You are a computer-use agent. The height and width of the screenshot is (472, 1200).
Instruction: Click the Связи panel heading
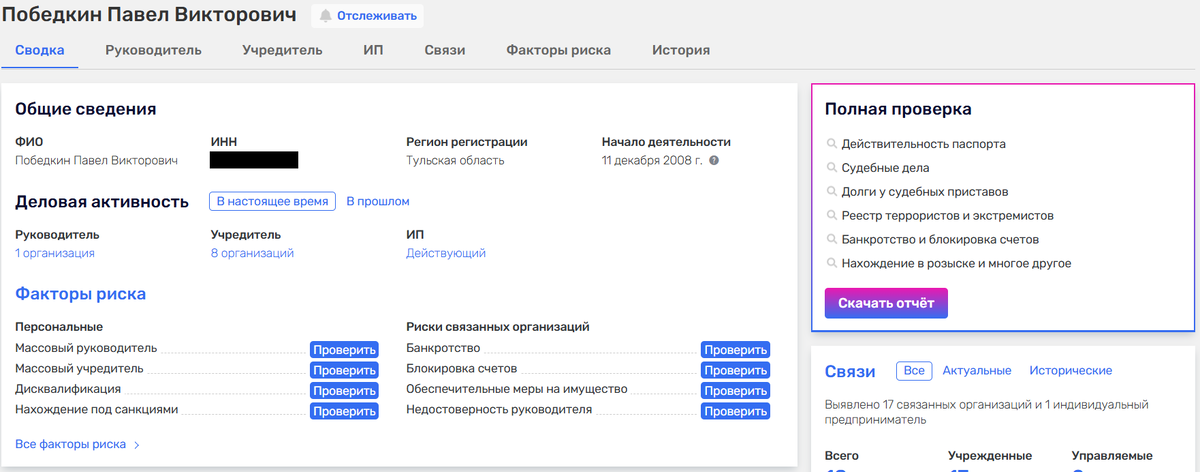[x=850, y=372]
